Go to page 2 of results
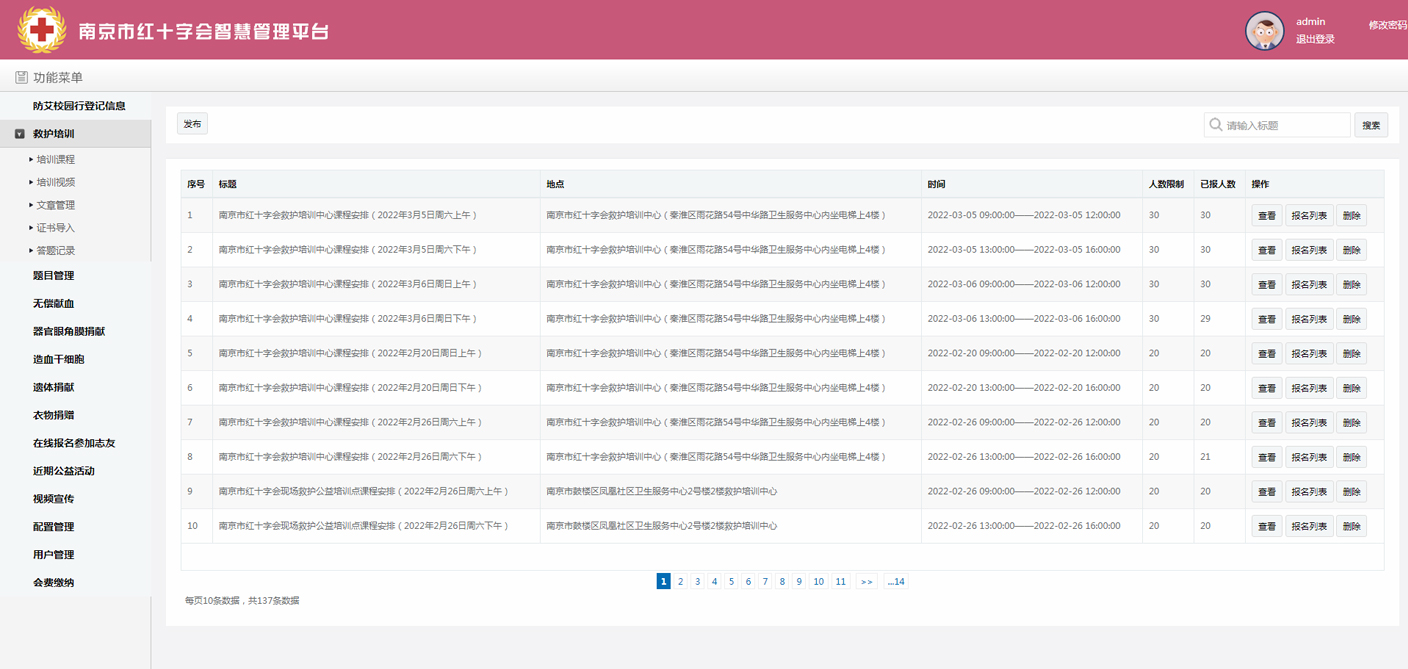This screenshot has height=669, width=1408. (680, 581)
